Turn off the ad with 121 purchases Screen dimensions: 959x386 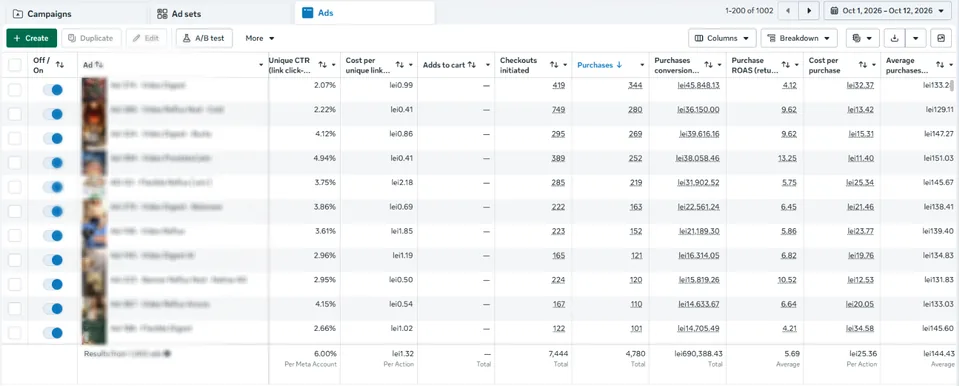53,260
